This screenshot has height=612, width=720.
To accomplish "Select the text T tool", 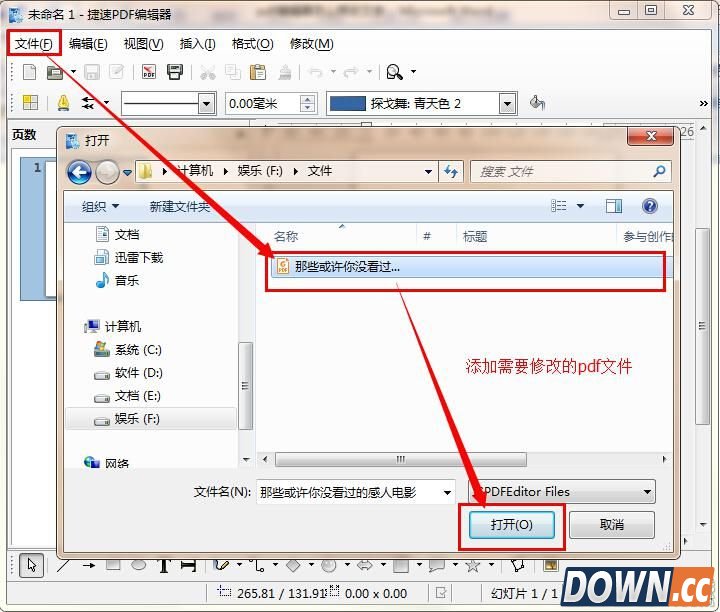I will tap(163, 566).
